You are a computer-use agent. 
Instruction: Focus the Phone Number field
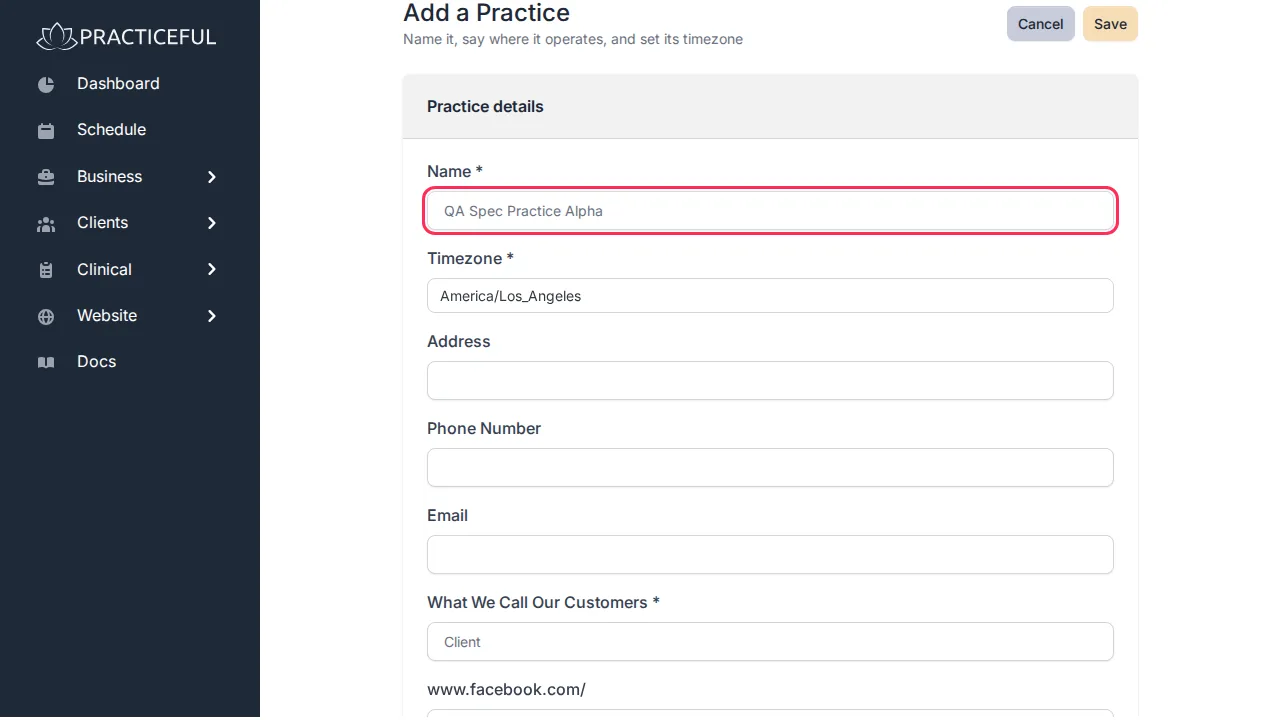pos(770,468)
